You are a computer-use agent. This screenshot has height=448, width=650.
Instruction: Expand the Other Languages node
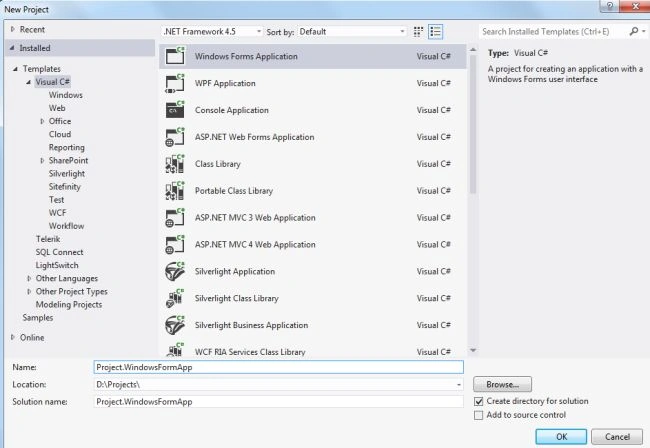pos(29,278)
